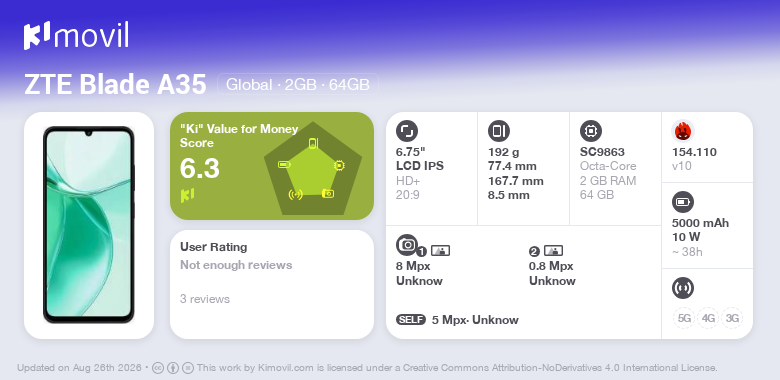This screenshot has width=780, height=380.
Task: Click the Ki Value for Money score 6.3
Action: coord(199,169)
